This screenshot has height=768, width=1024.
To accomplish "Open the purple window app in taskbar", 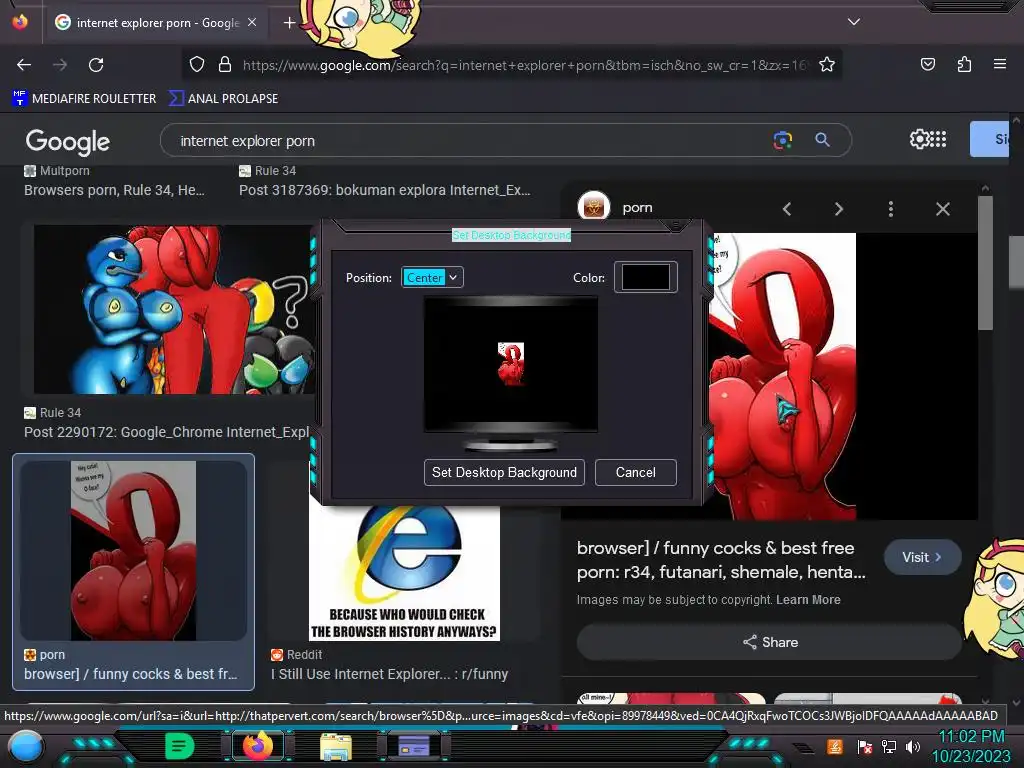I will [414, 746].
